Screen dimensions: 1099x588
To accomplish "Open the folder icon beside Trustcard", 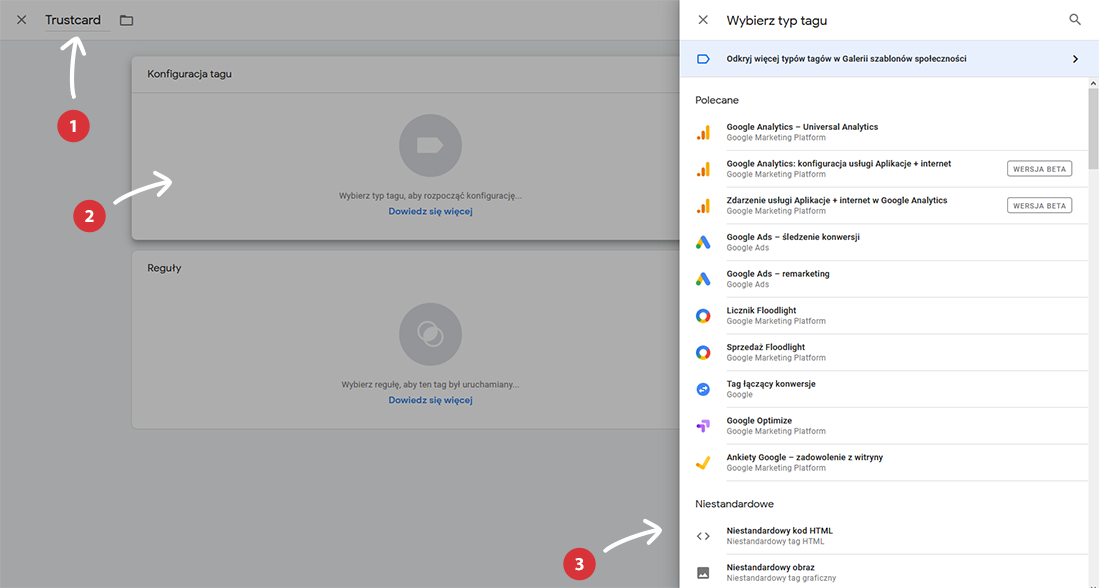I will [x=126, y=20].
